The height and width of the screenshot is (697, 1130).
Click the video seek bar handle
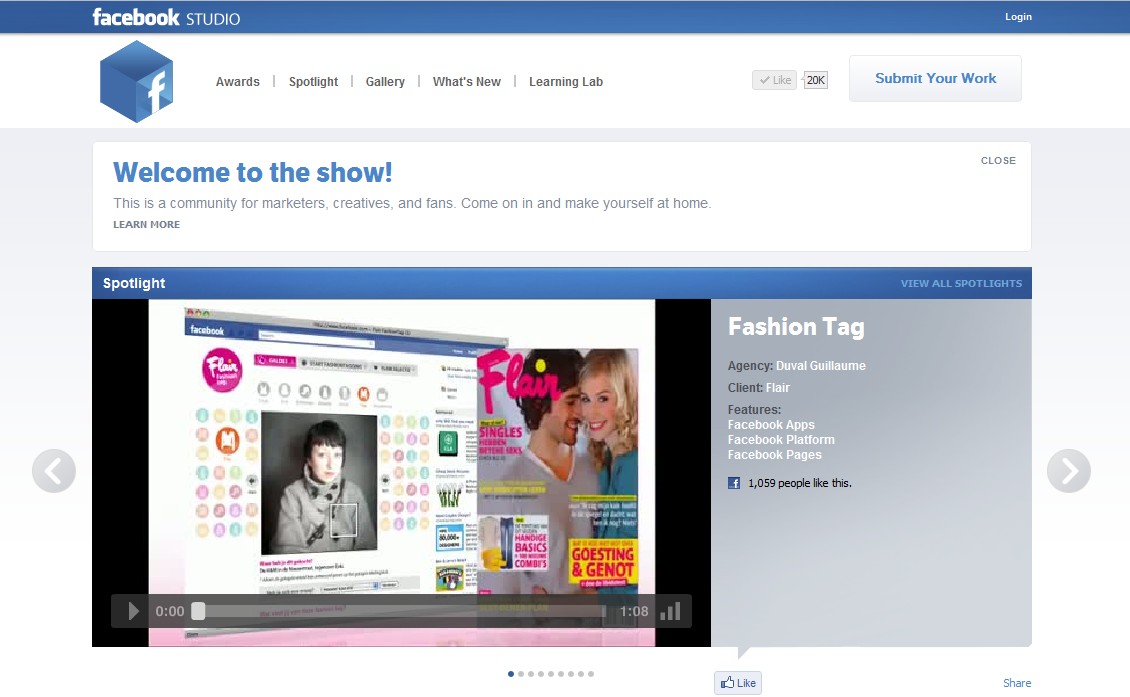coord(198,611)
